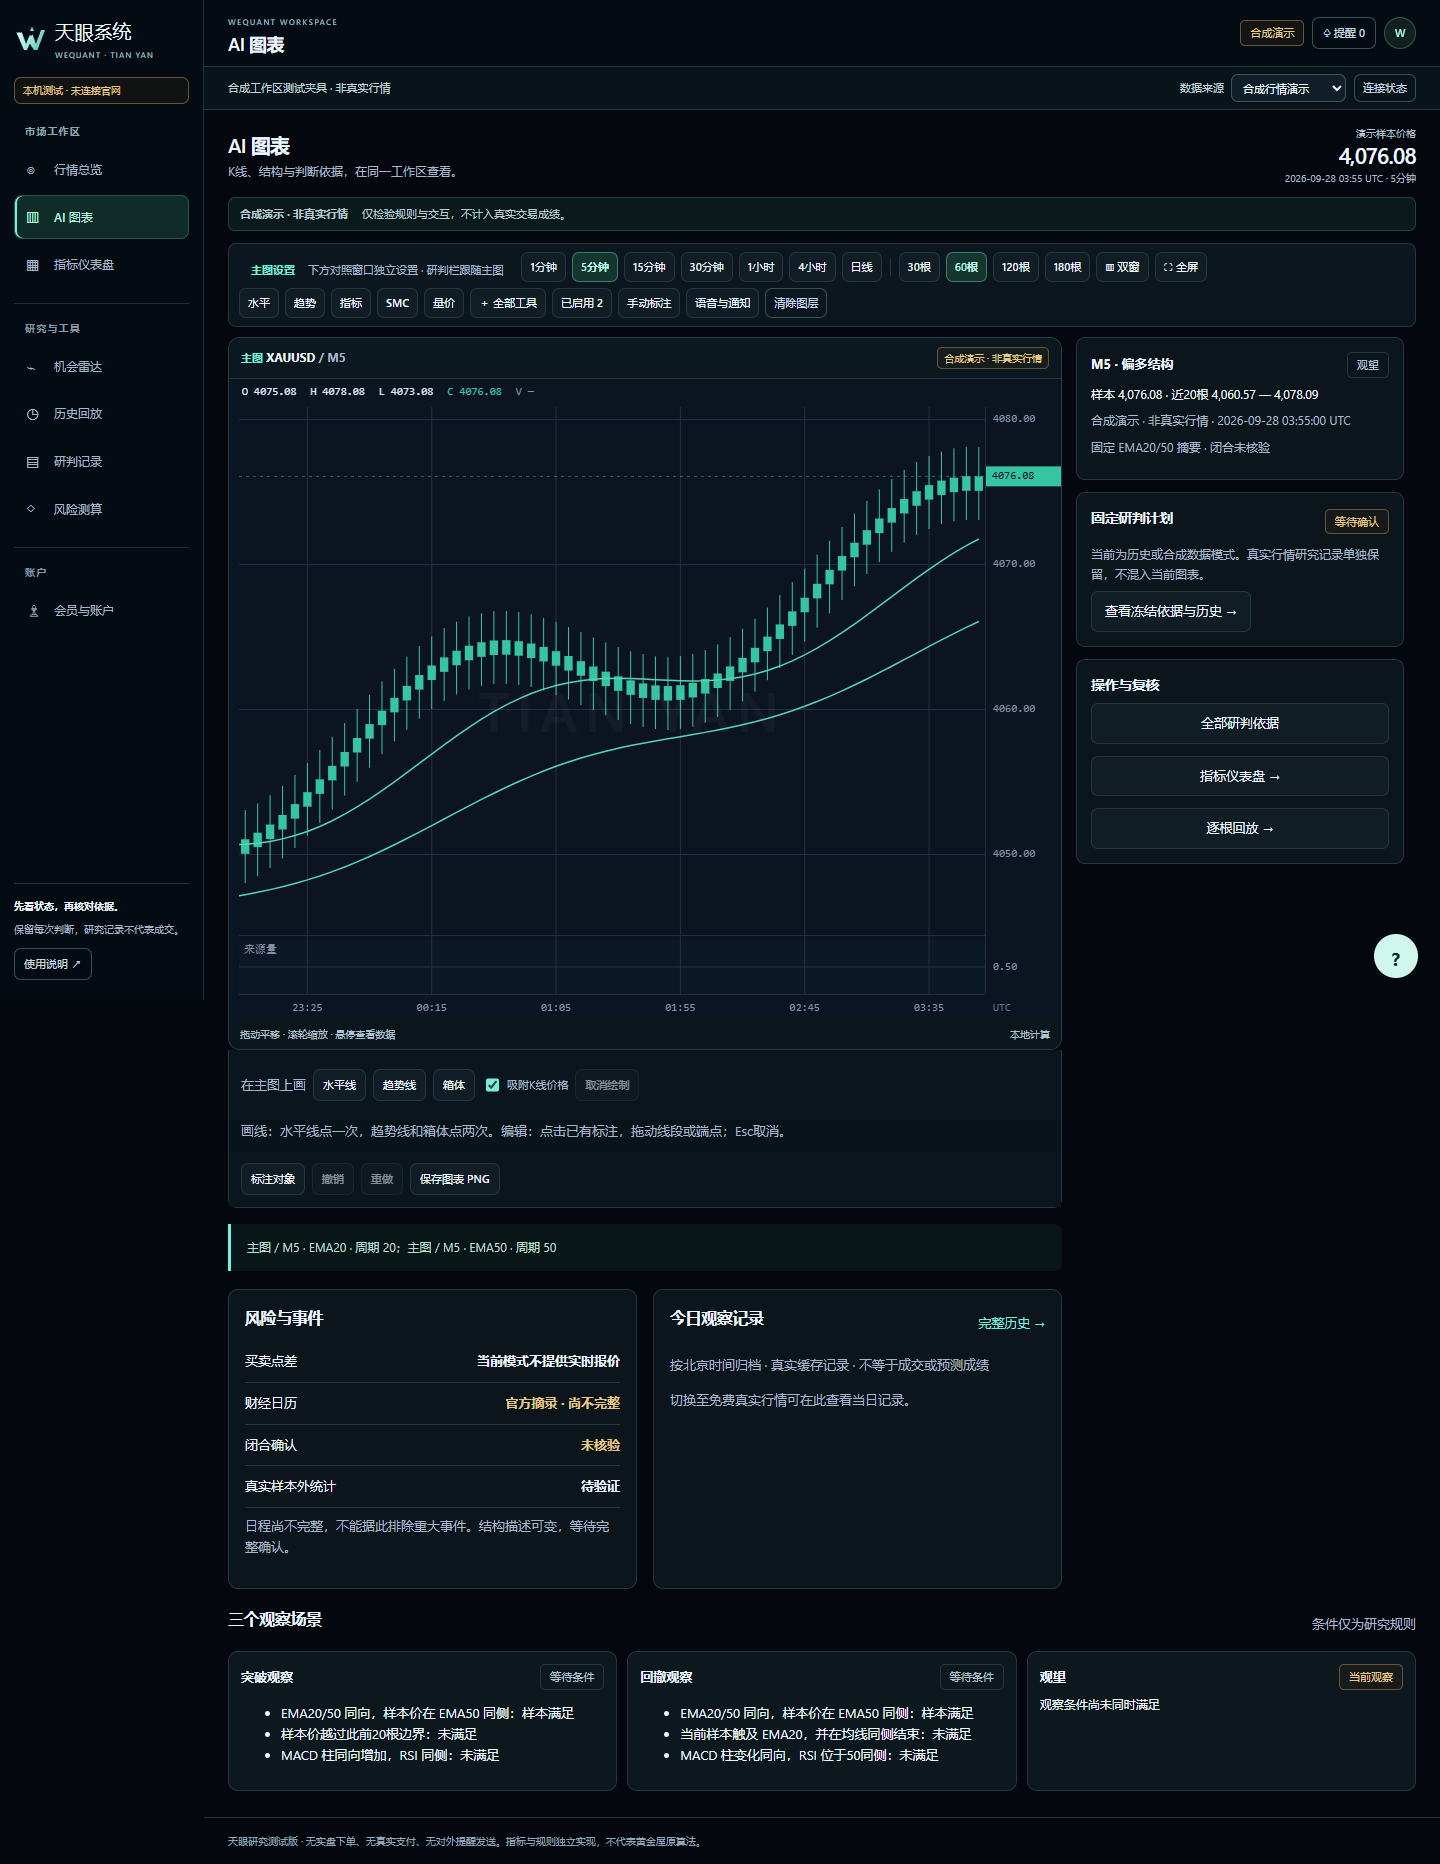Click the 历史回放 clock icon

coord(32,414)
